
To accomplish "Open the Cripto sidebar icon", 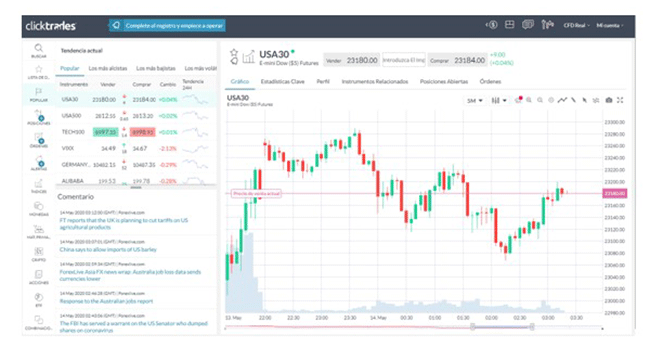I will (39, 254).
